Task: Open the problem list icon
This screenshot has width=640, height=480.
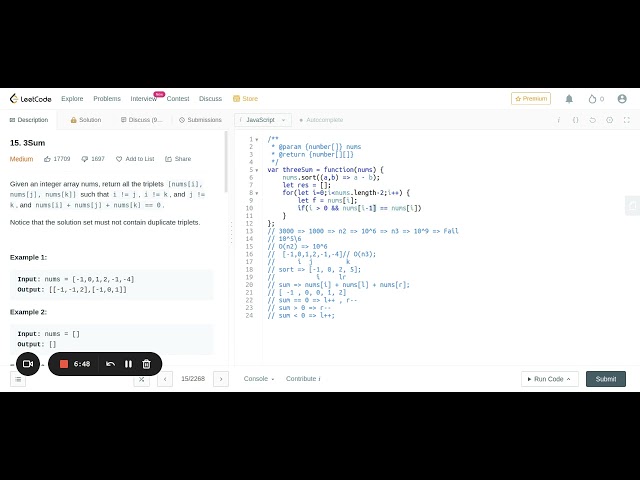Action: [x=18, y=379]
